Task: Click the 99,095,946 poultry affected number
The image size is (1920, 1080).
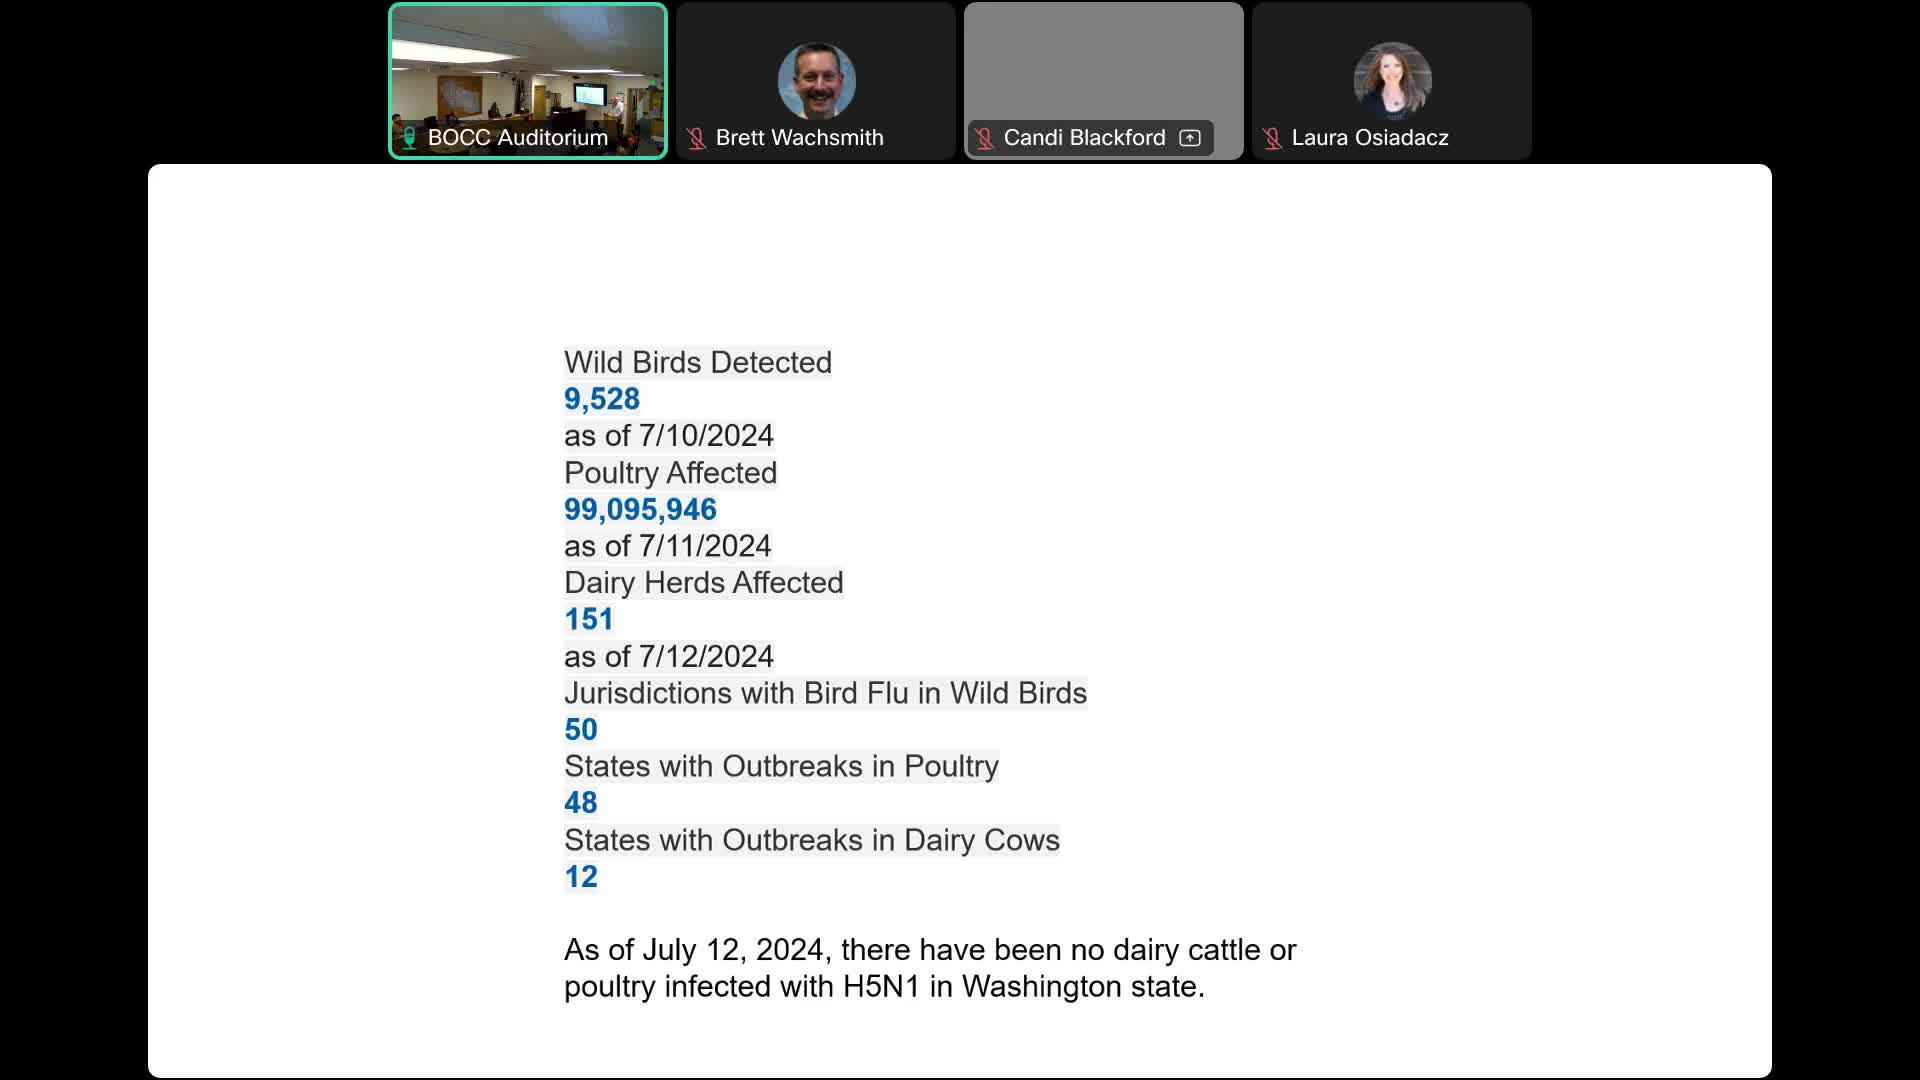Action: pos(640,510)
